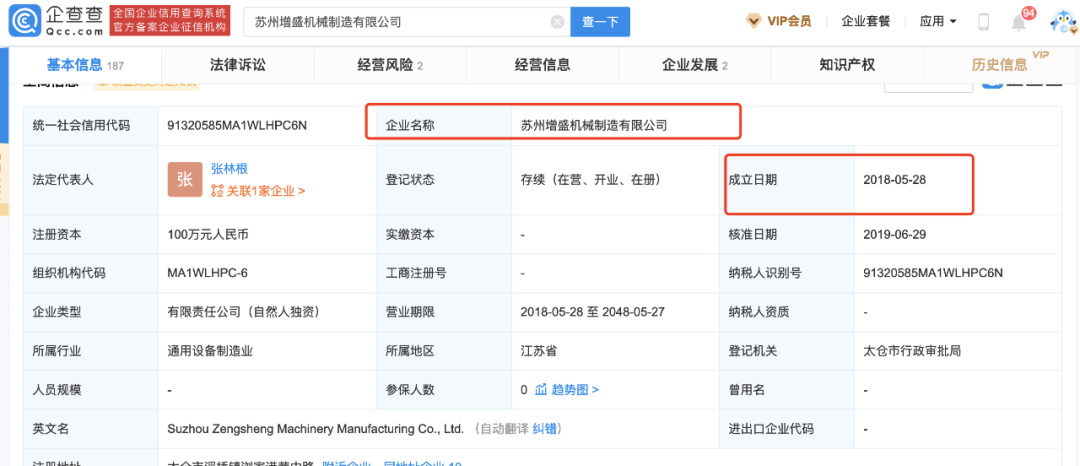Switch to 知识产权 tab
The height and width of the screenshot is (466, 1080).
pos(847,65)
